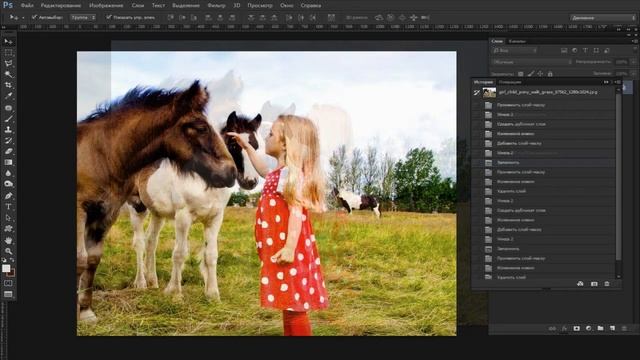Select the Rectangular Marquee tool
The image size is (640, 360).
[x=8, y=53]
